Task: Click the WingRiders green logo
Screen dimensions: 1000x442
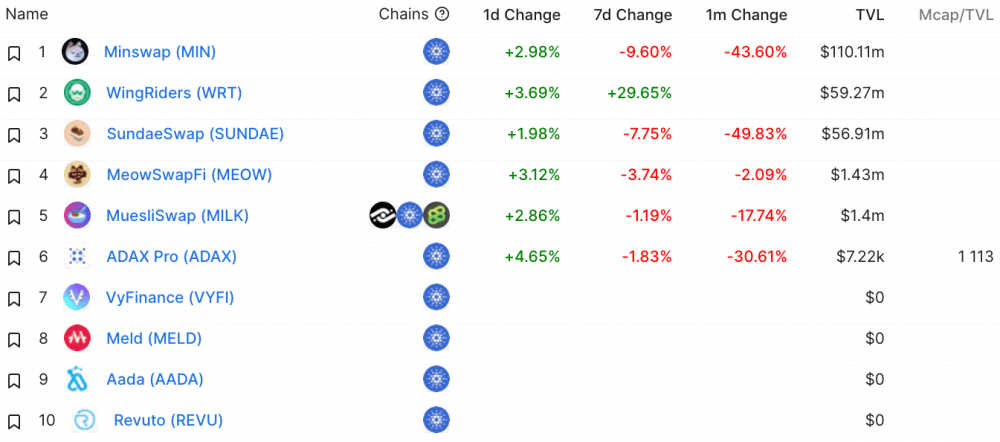Action: pos(77,93)
